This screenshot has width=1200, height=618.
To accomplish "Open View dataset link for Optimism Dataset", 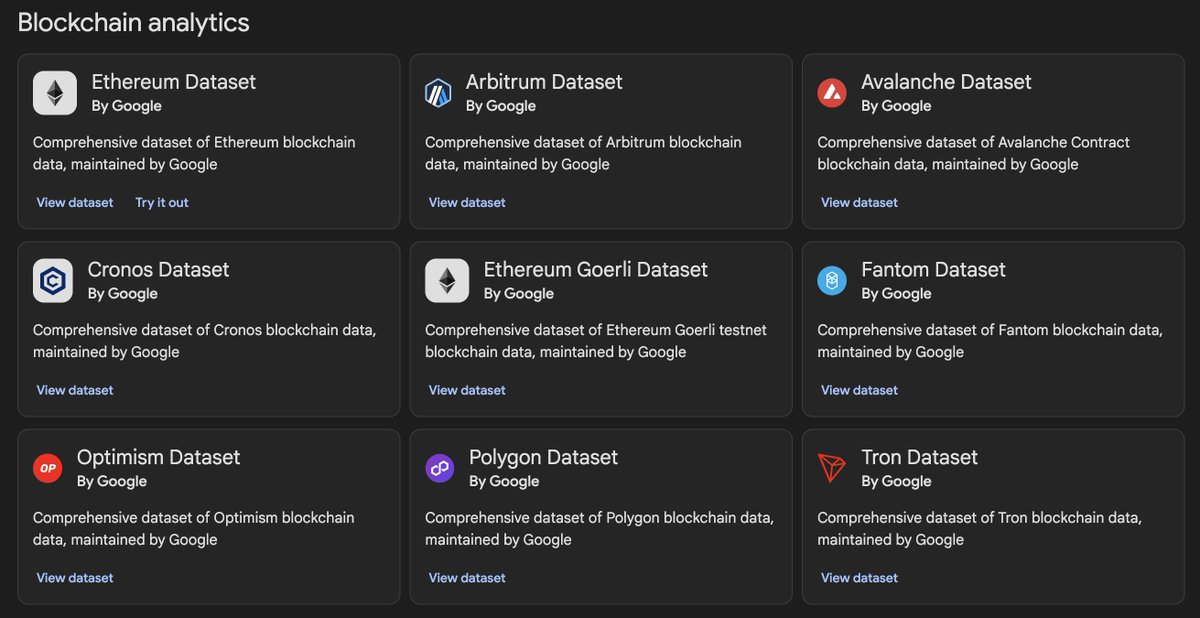I will click(x=75, y=577).
